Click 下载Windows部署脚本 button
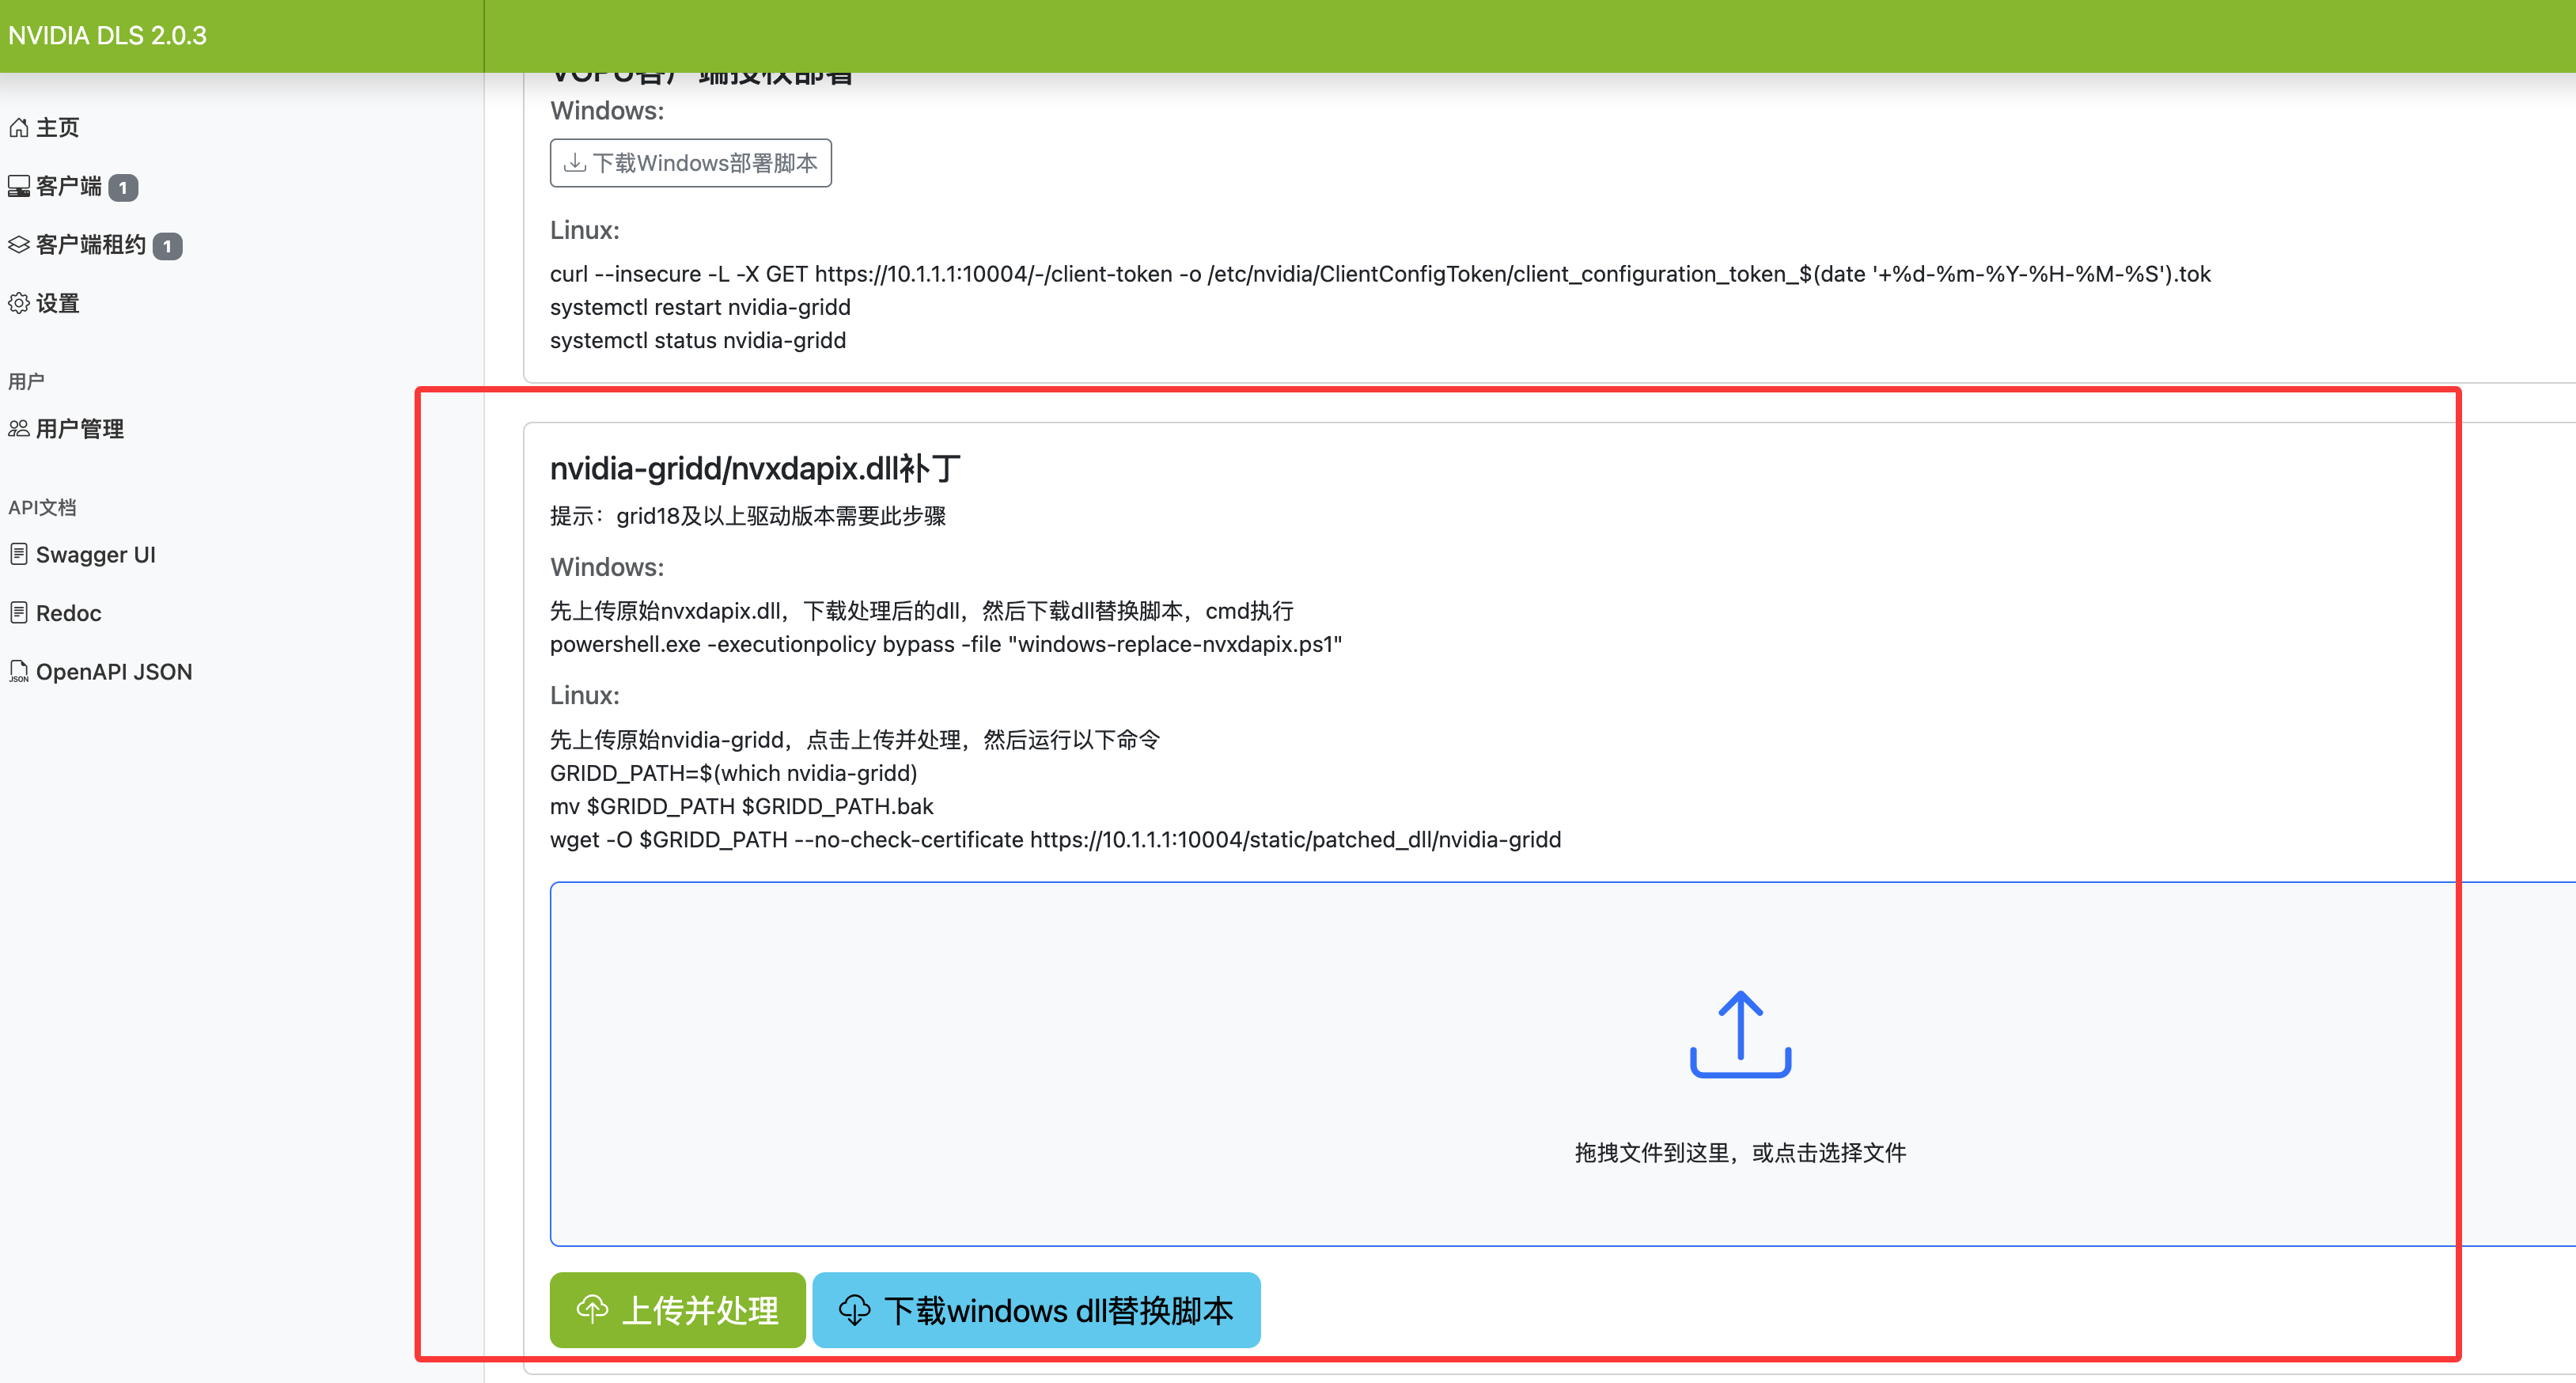The width and height of the screenshot is (2576, 1383). (690, 163)
